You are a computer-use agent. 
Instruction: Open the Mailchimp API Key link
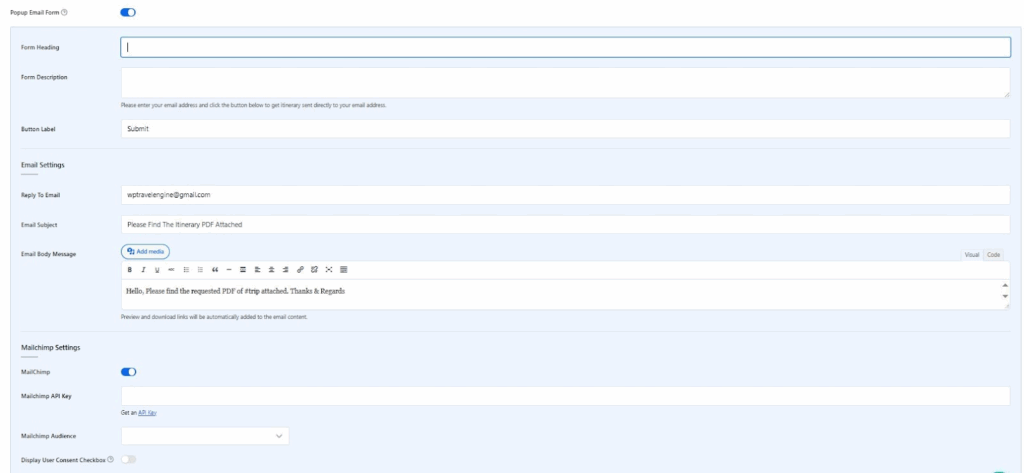coord(147,412)
